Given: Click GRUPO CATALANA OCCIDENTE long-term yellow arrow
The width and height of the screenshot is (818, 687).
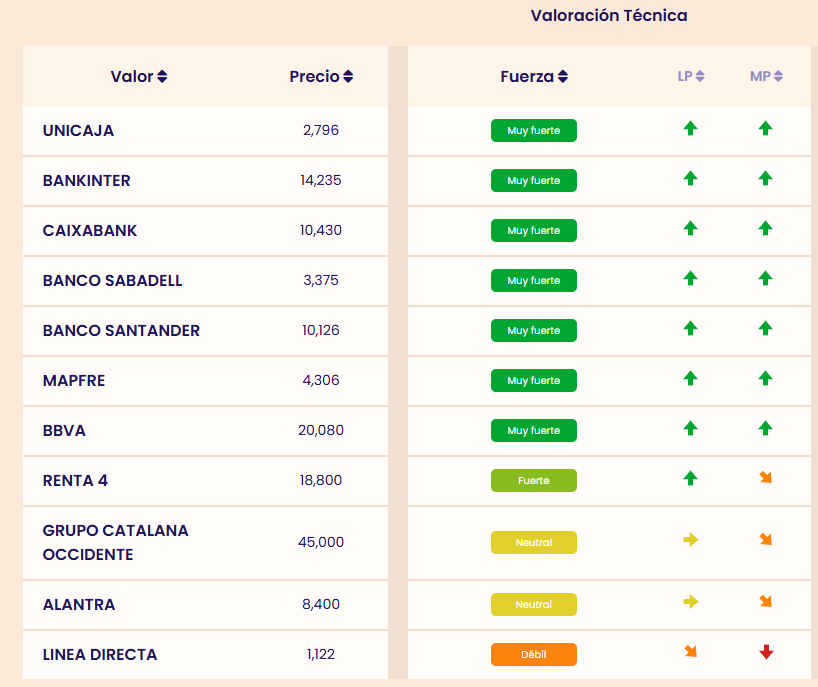Looking at the screenshot, I should coord(690,540).
